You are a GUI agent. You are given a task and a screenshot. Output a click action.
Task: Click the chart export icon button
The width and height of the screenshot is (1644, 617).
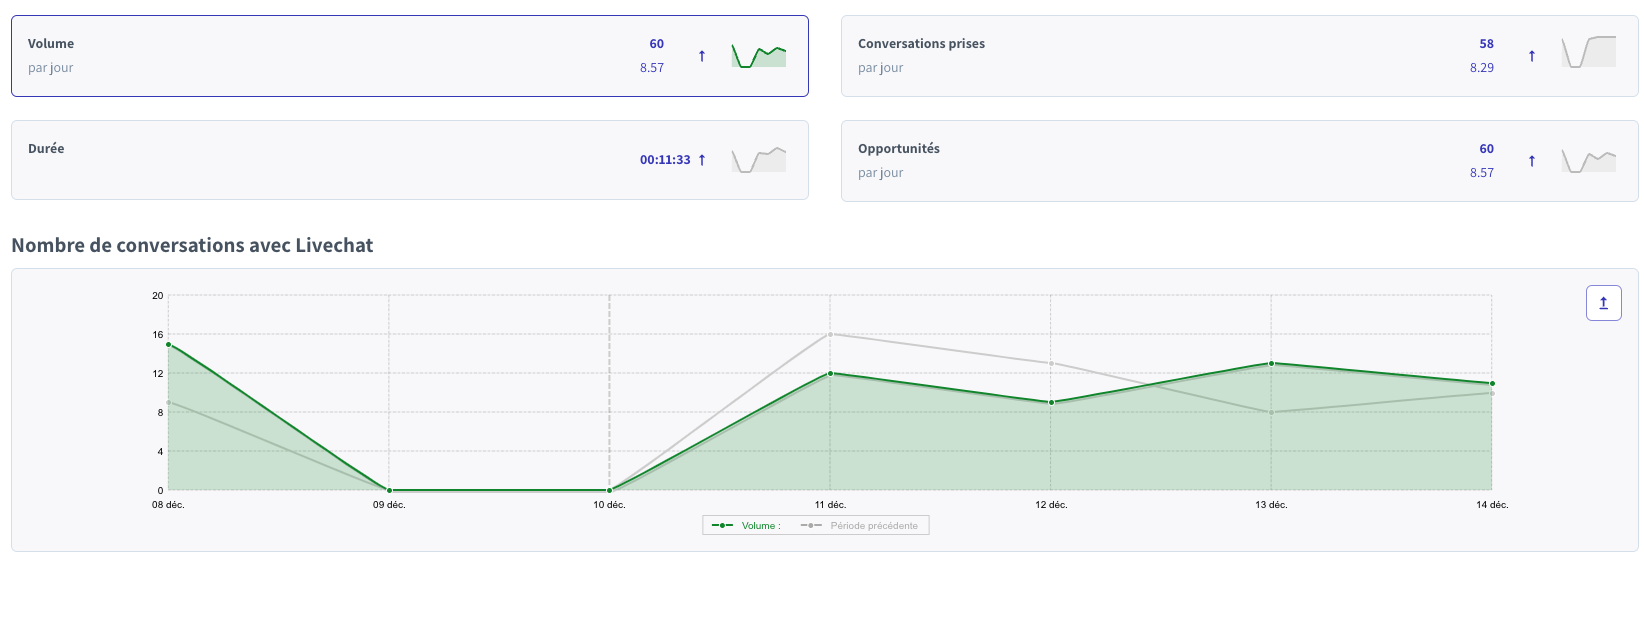(x=1603, y=303)
